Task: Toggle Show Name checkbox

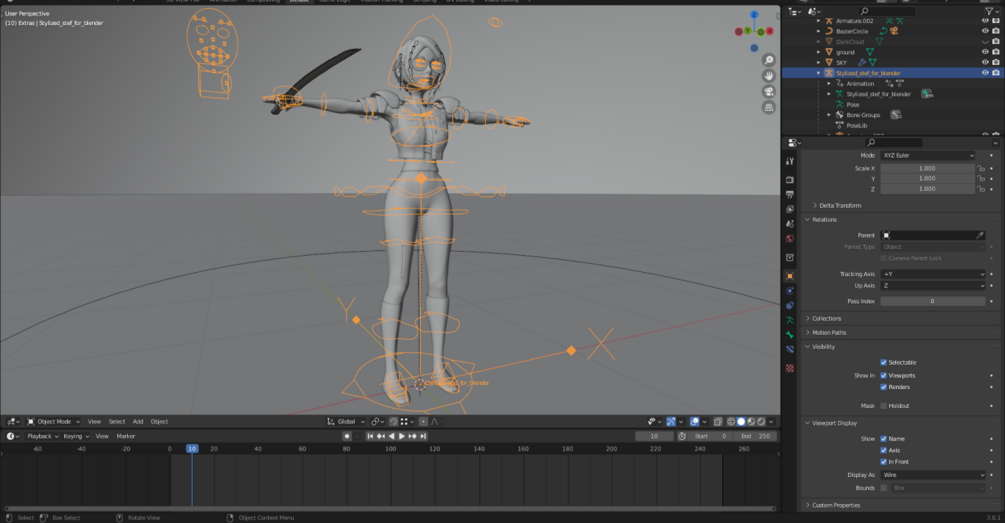Action: click(x=883, y=439)
